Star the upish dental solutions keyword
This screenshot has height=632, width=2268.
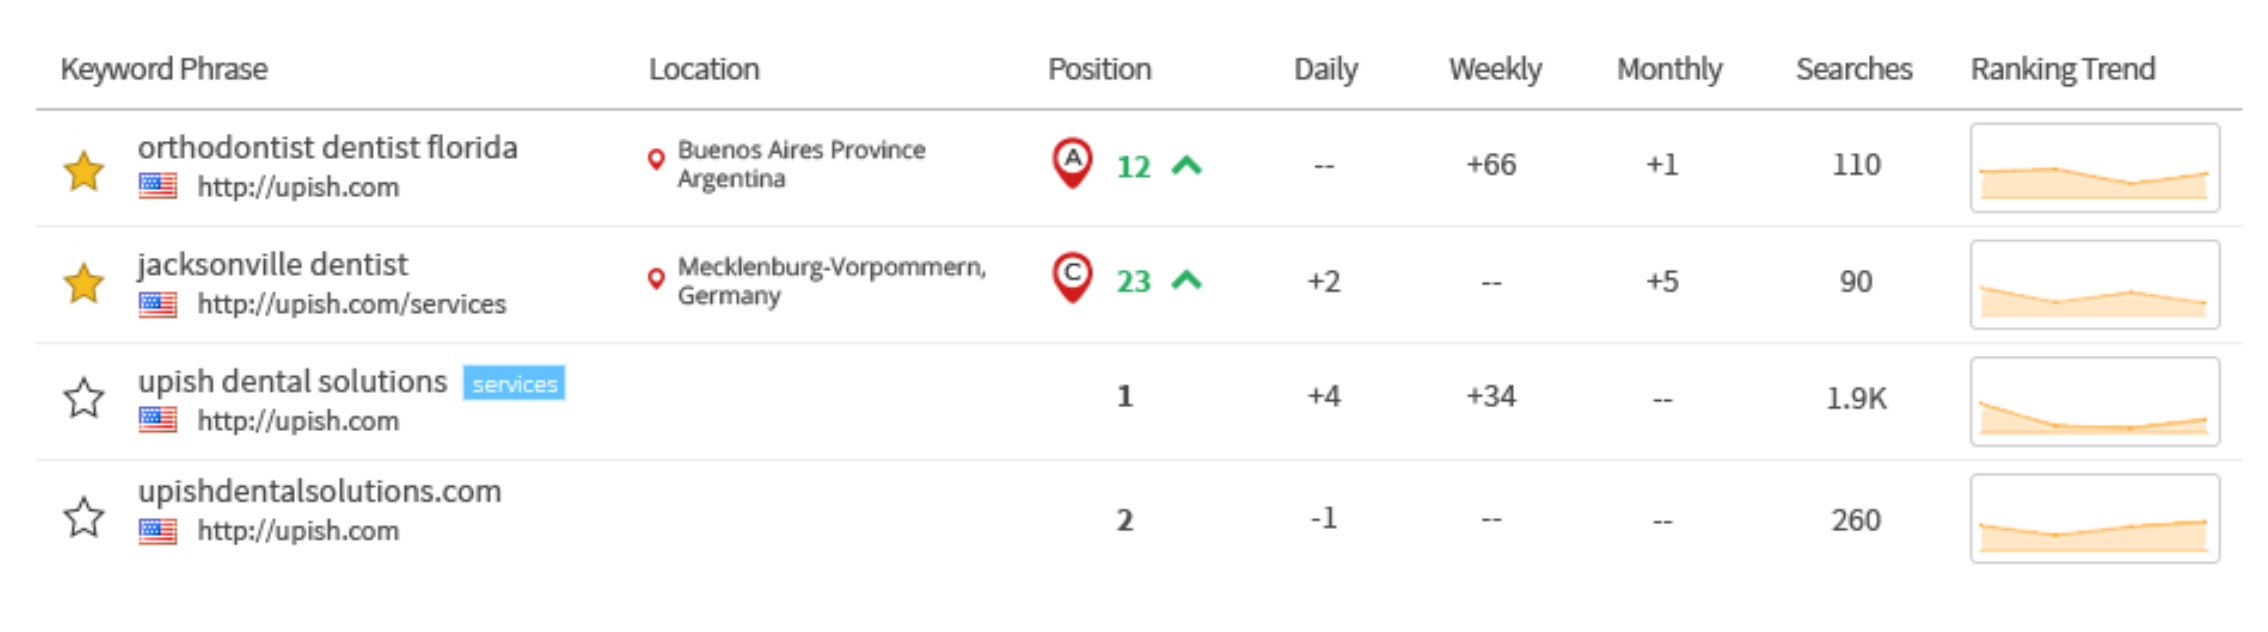[84, 398]
